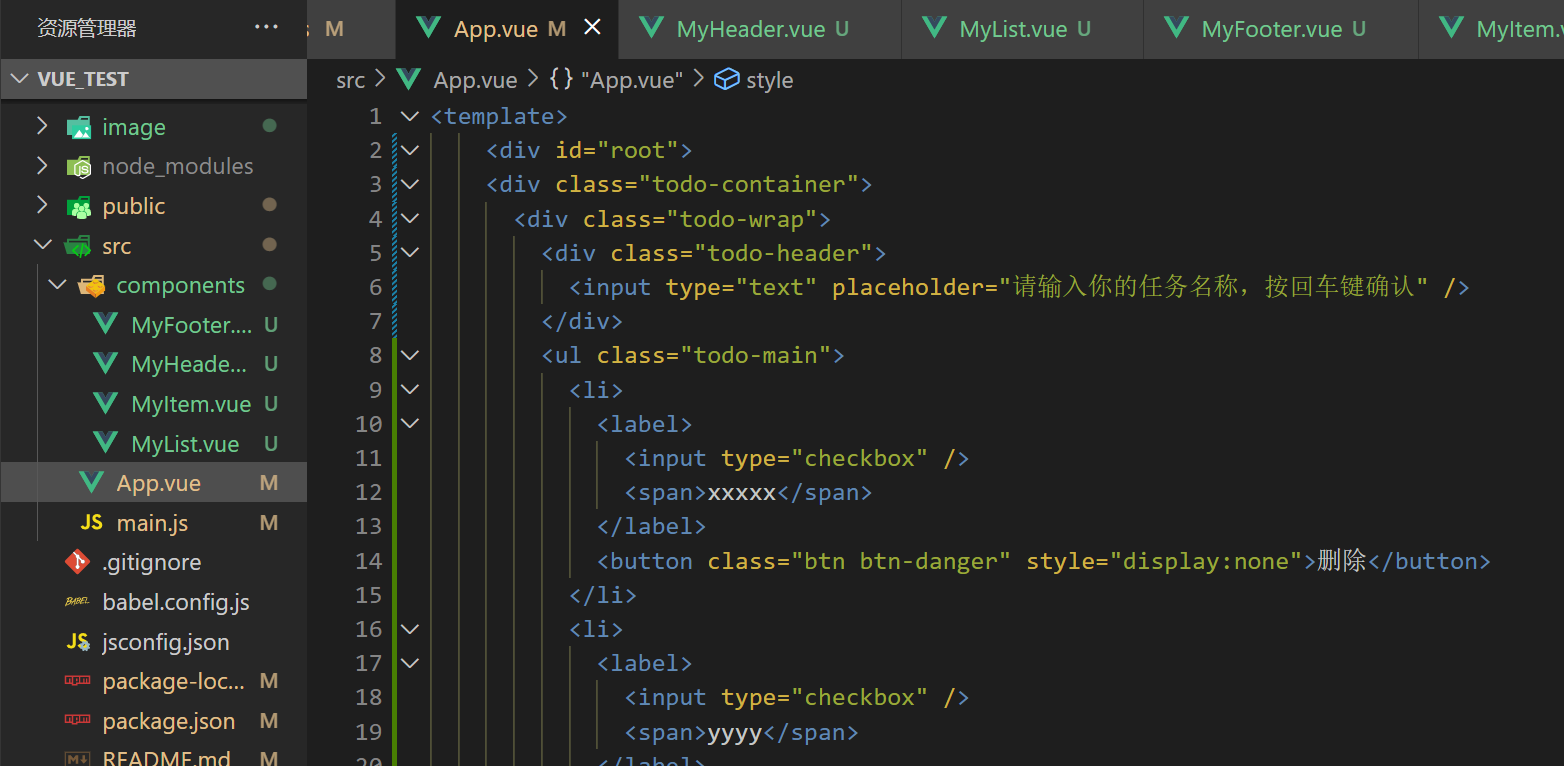
Task: Open the explorer more actions ellipsis
Action: pyautogui.click(x=267, y=27)
